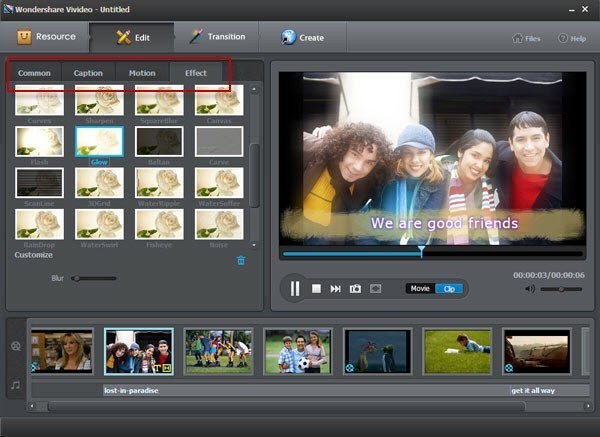Switch to the Common tab

(34, 73)
